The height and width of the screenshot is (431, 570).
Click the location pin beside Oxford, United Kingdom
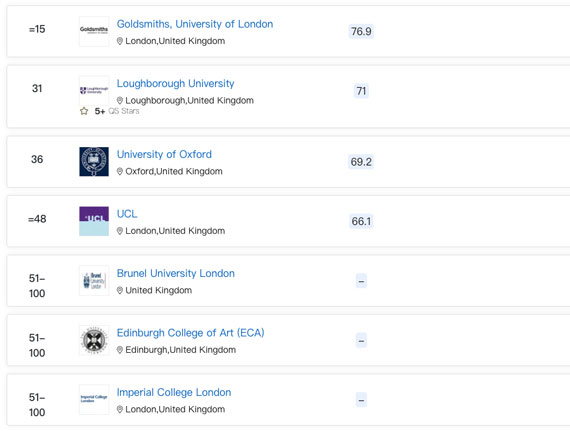pyautogui.click(x=120, y=171)
